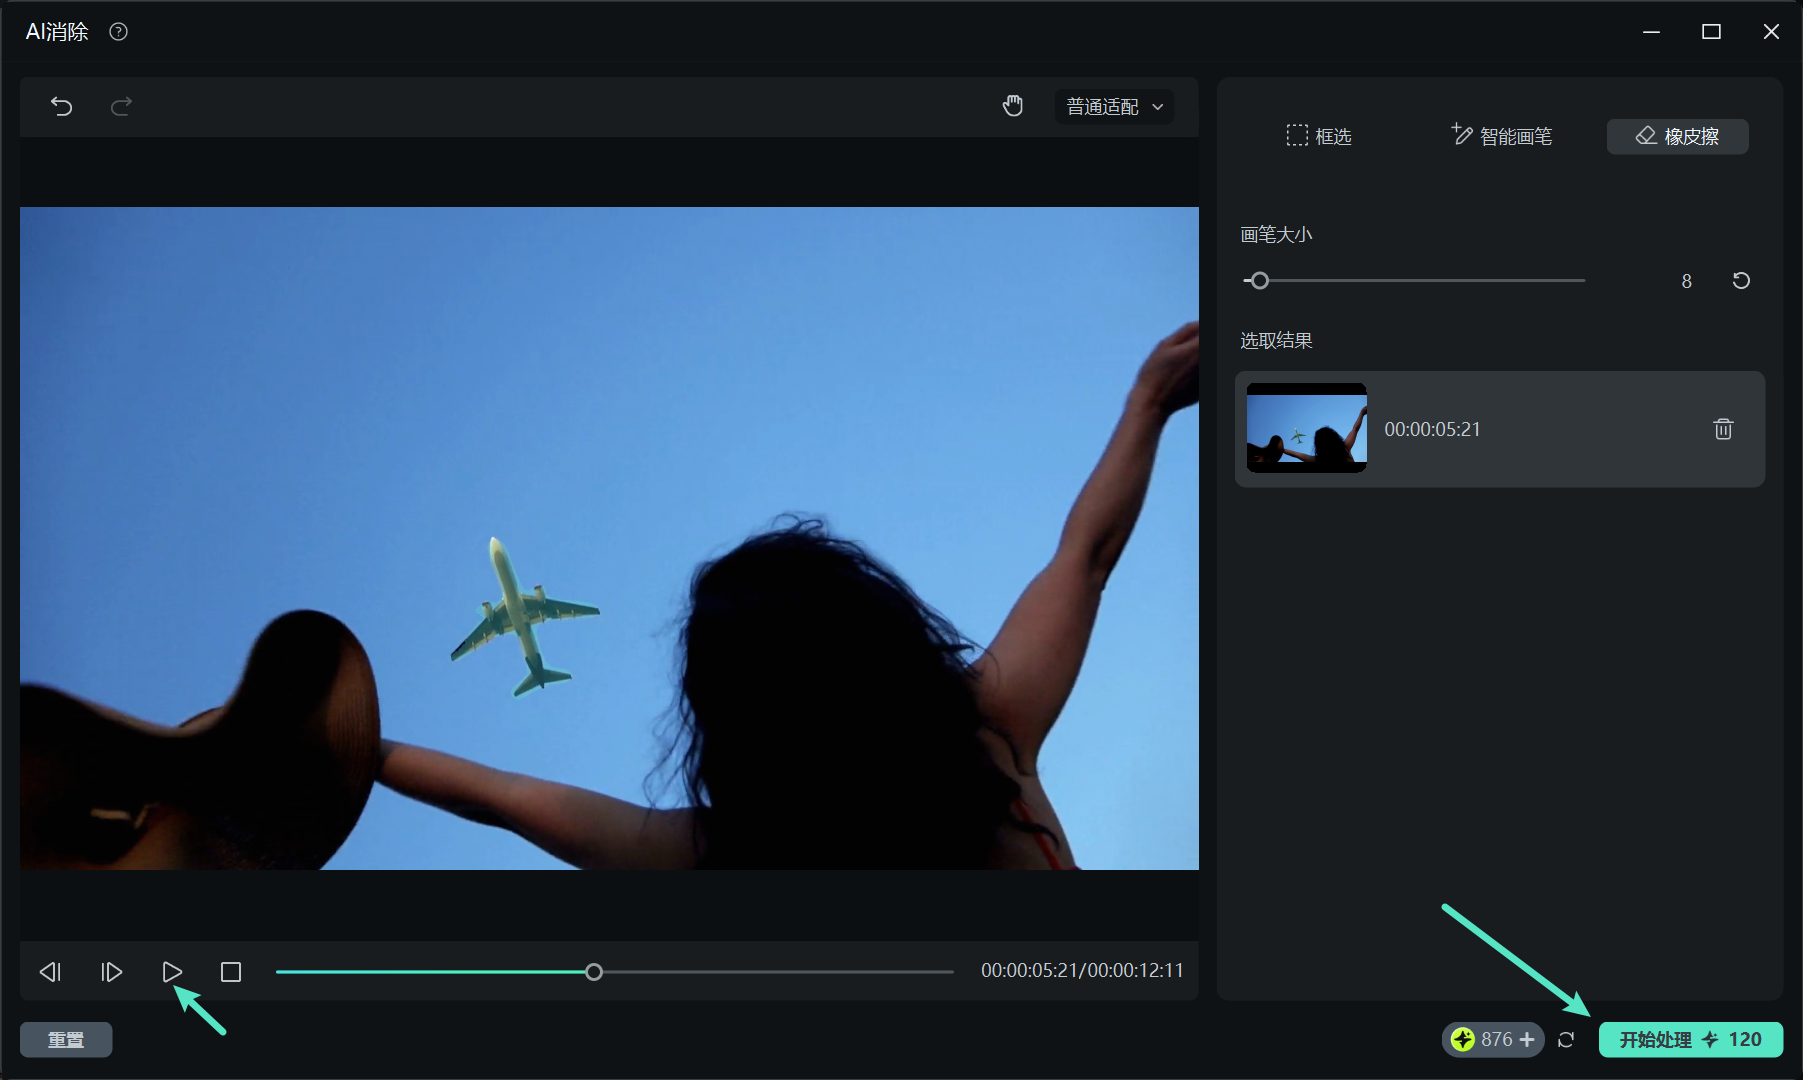Select the 橡皮擦 eraser tab
This screenshot has height=1080, width=1803.
[x=1677, y=136]
